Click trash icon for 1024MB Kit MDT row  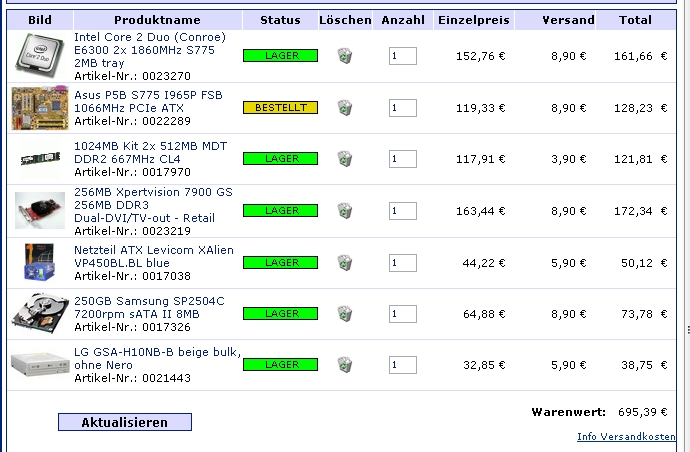pos(345,159)
